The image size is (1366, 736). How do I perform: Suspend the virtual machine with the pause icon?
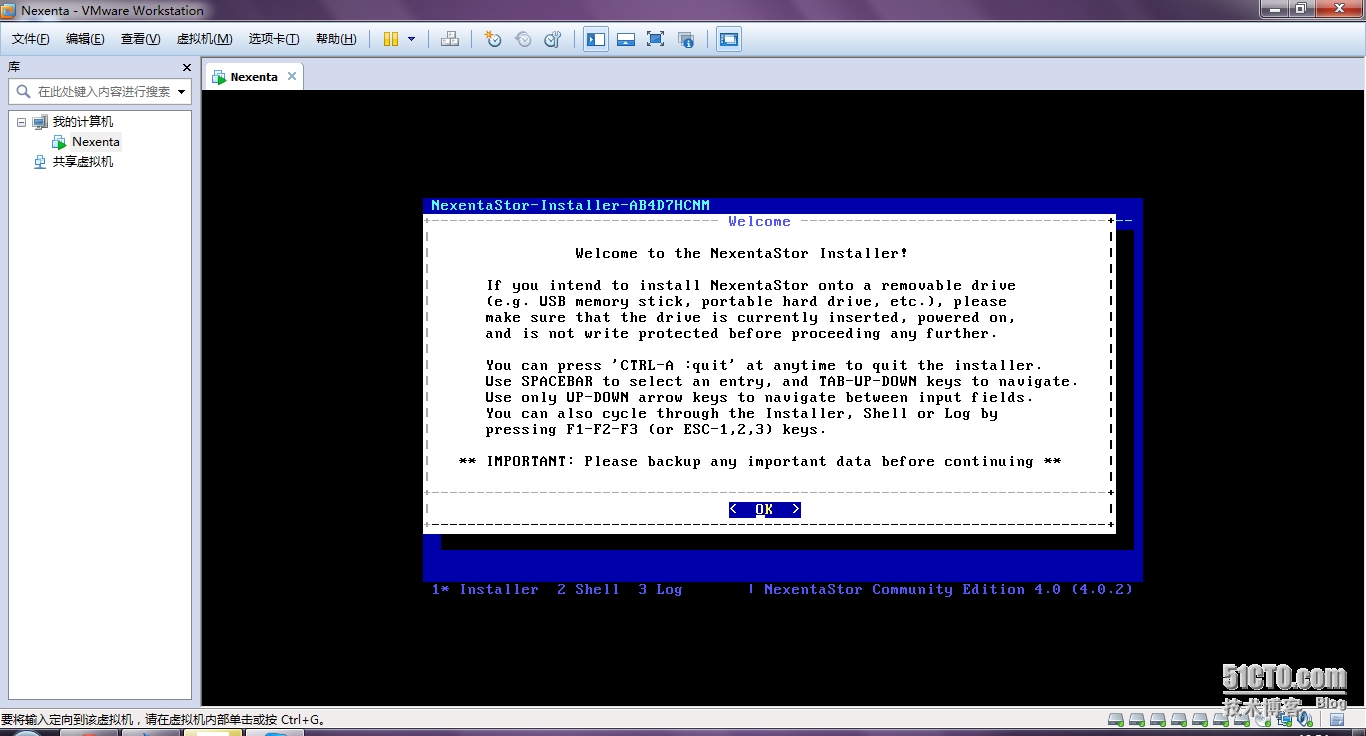[391, 39]
